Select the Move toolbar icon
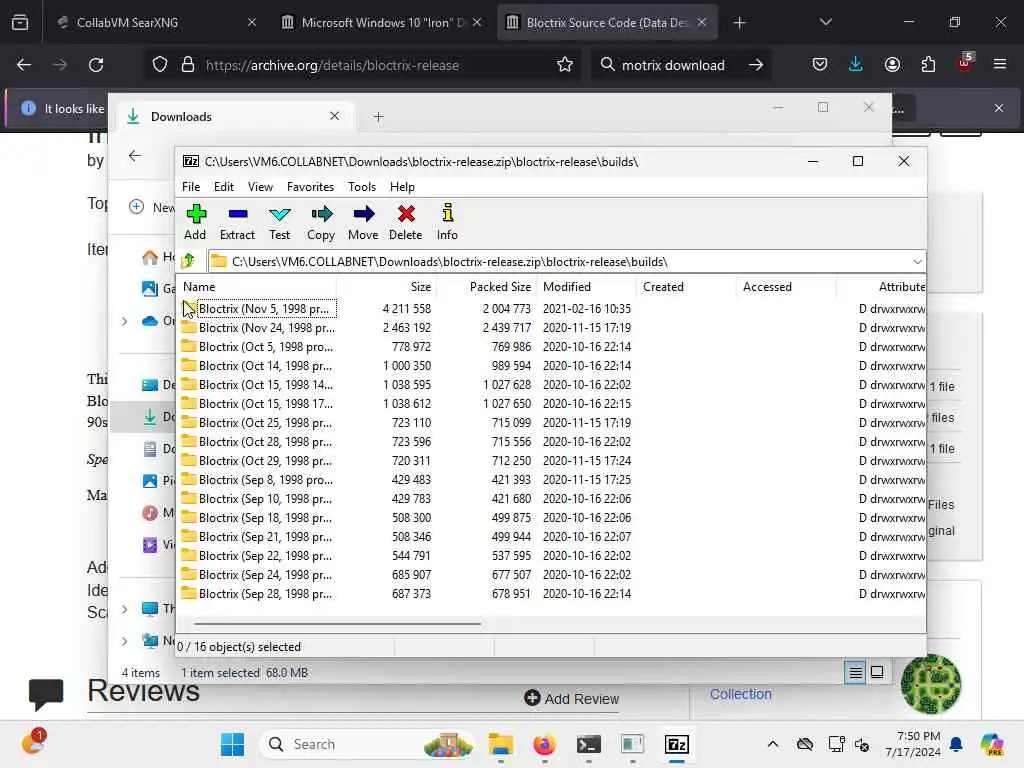 click(x=363, y=222)
